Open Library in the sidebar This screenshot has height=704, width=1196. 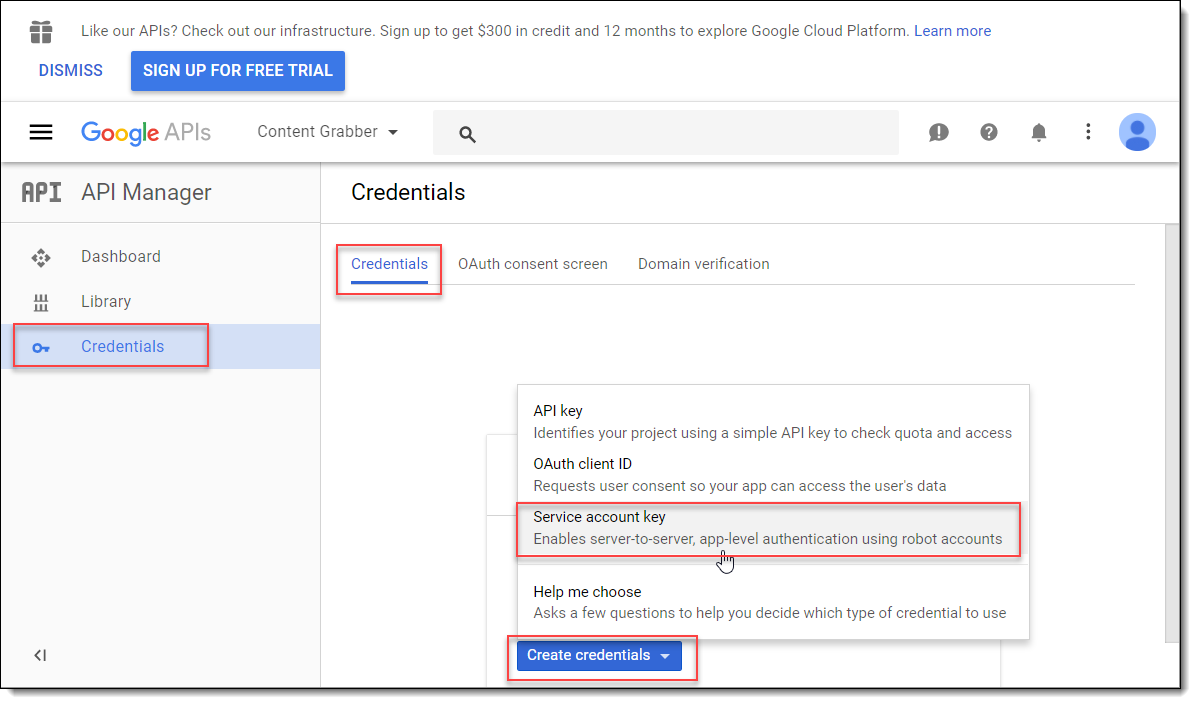tap(160, 302)
